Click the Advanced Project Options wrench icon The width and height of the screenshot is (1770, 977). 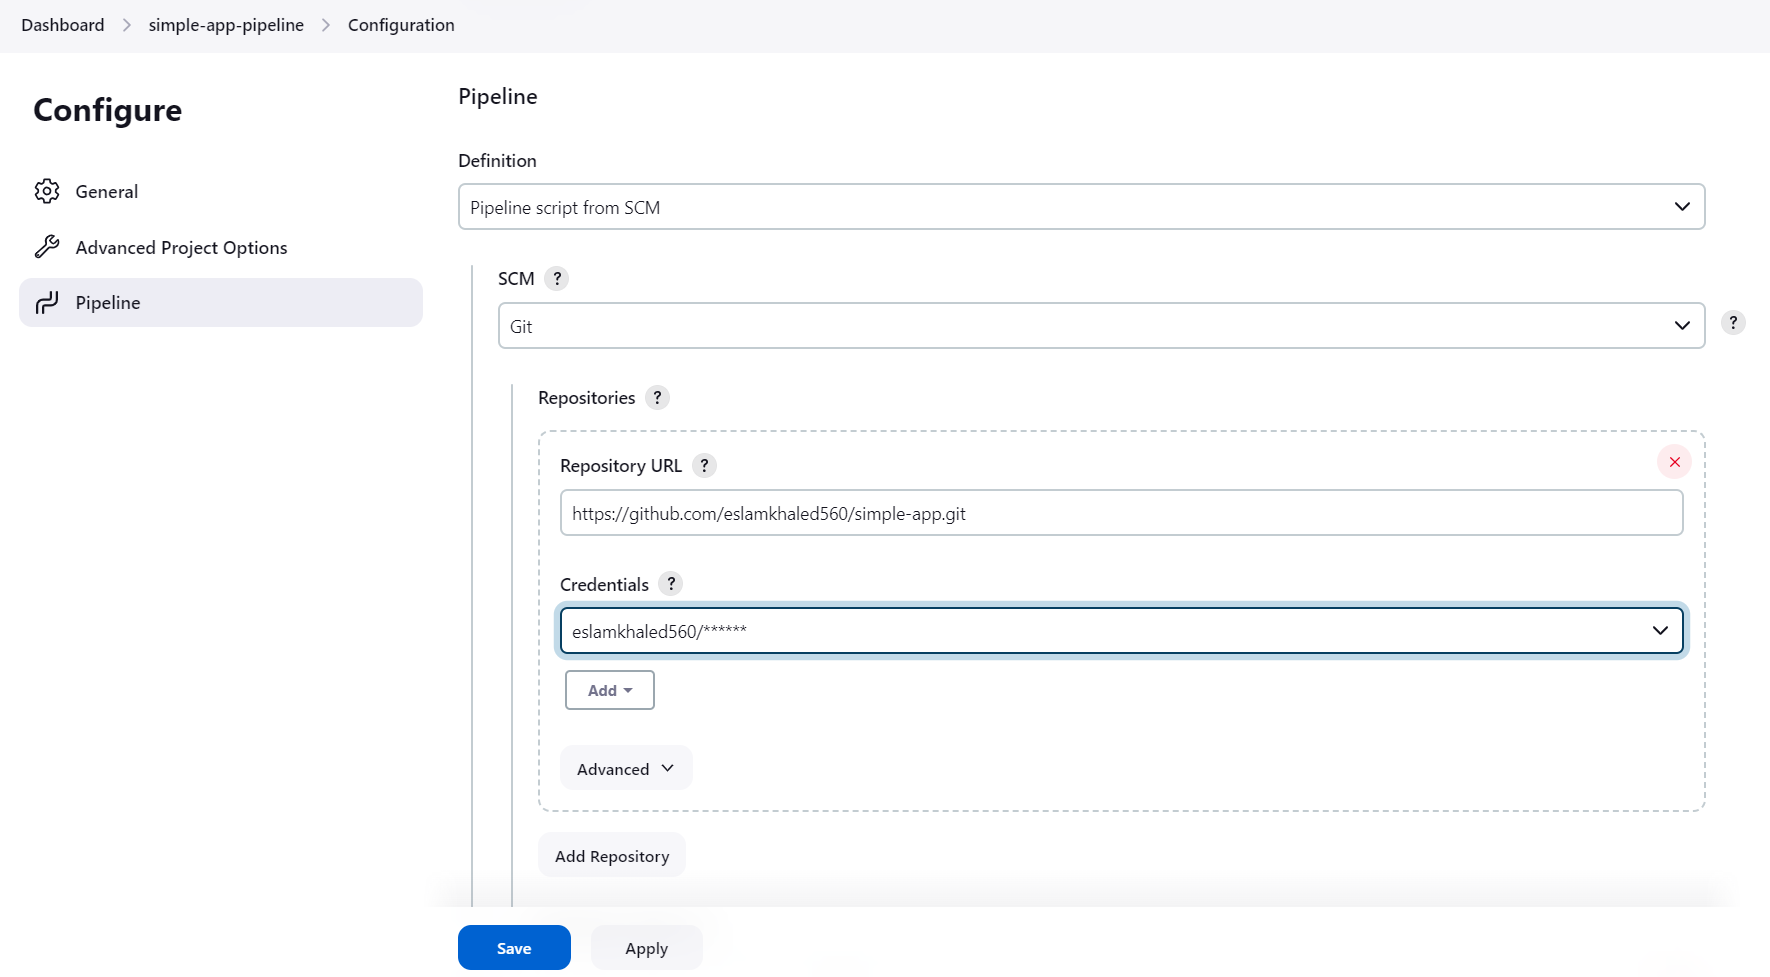click(x=47, y=246)
